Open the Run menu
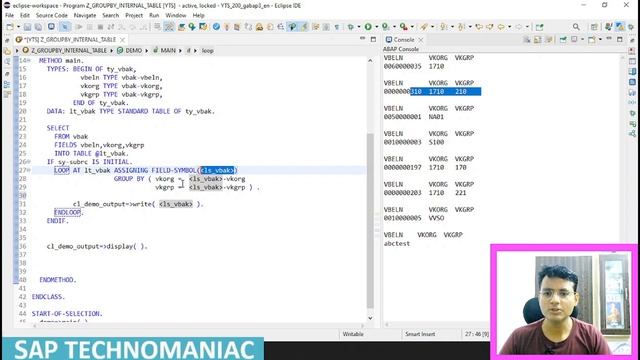The height and width of the screenshot is (360, 640). [x=154, y=15]
